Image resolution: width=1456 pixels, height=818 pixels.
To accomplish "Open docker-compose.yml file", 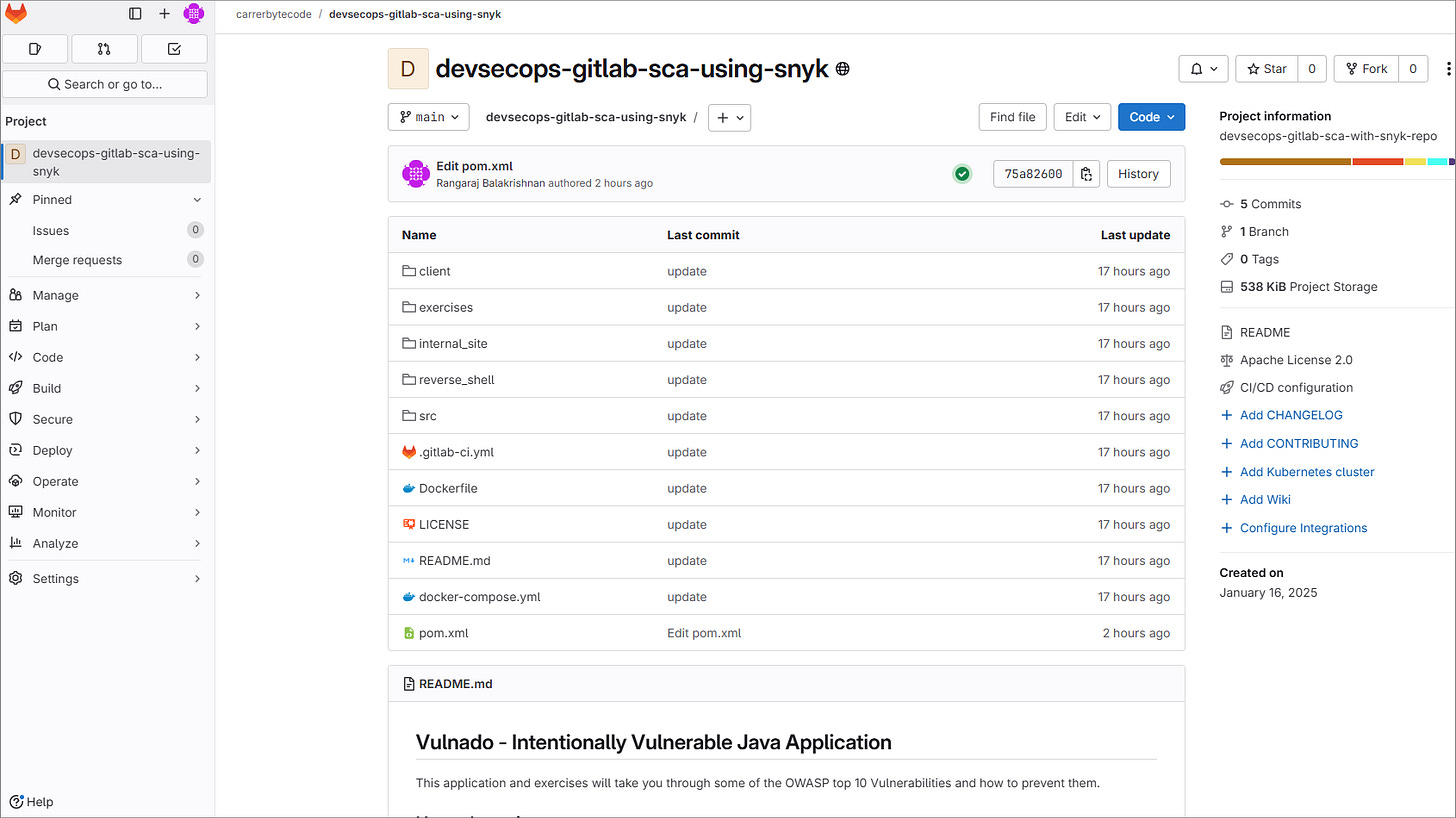I will click(x=480, y=597).
